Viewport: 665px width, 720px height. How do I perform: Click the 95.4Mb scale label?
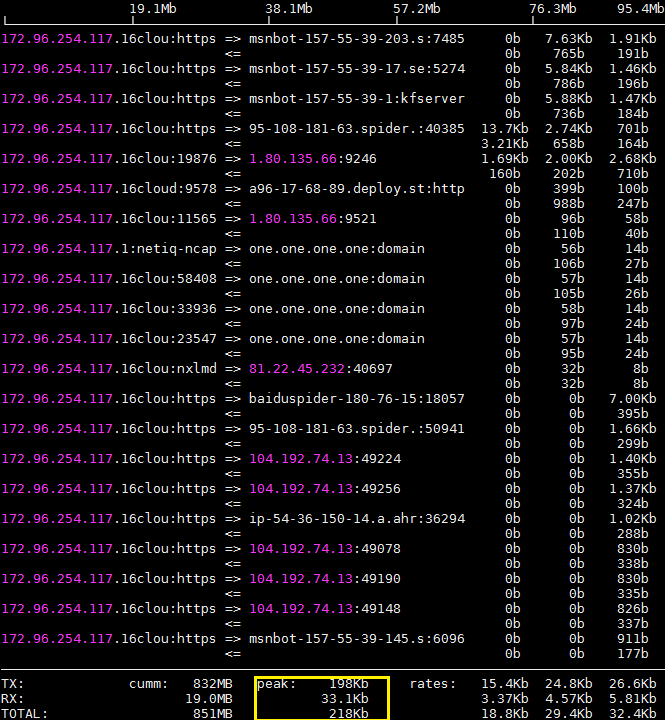(x=640, y=8)
